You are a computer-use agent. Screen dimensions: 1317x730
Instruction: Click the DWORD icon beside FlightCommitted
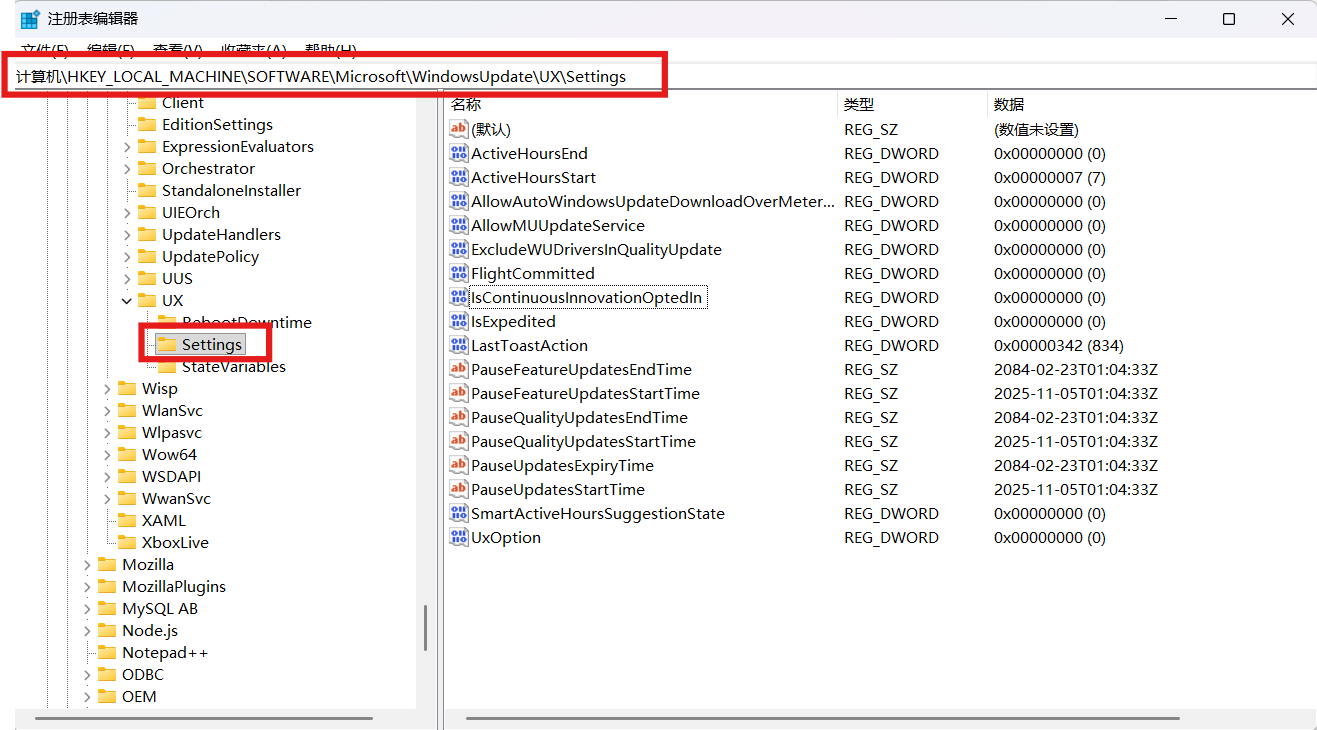(459, 273)
